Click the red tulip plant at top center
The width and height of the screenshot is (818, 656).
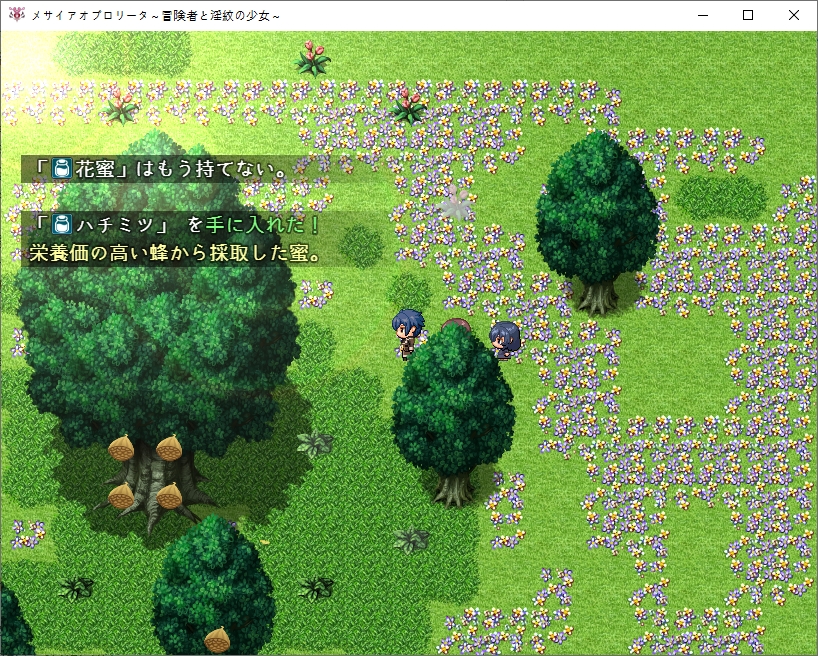(313, 57)
